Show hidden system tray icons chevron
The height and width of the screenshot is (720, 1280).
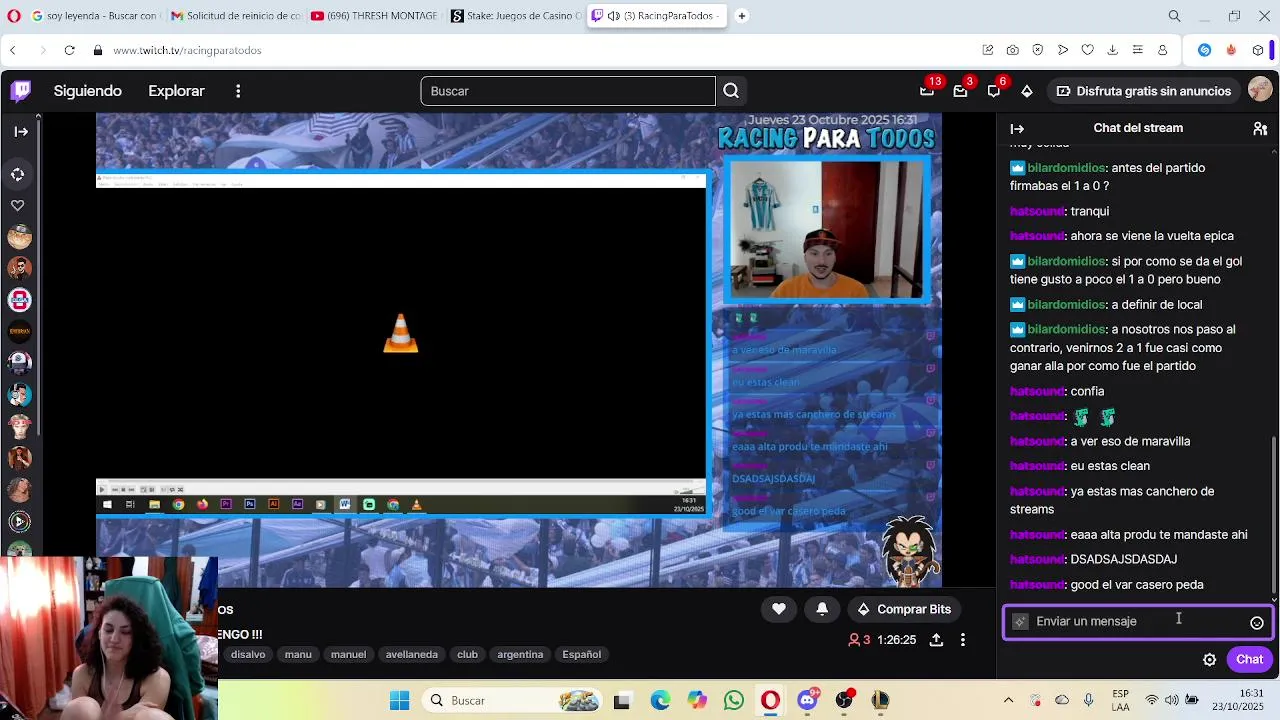pyautogui.click(x=1008, y=700)
